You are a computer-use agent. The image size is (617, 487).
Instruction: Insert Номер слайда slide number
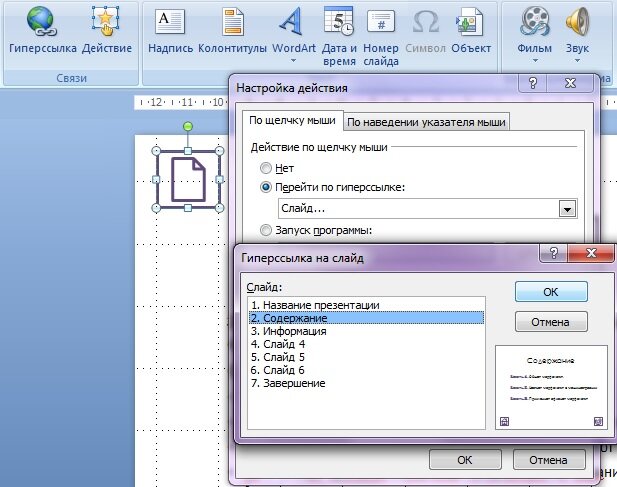(x=381, y=35)
